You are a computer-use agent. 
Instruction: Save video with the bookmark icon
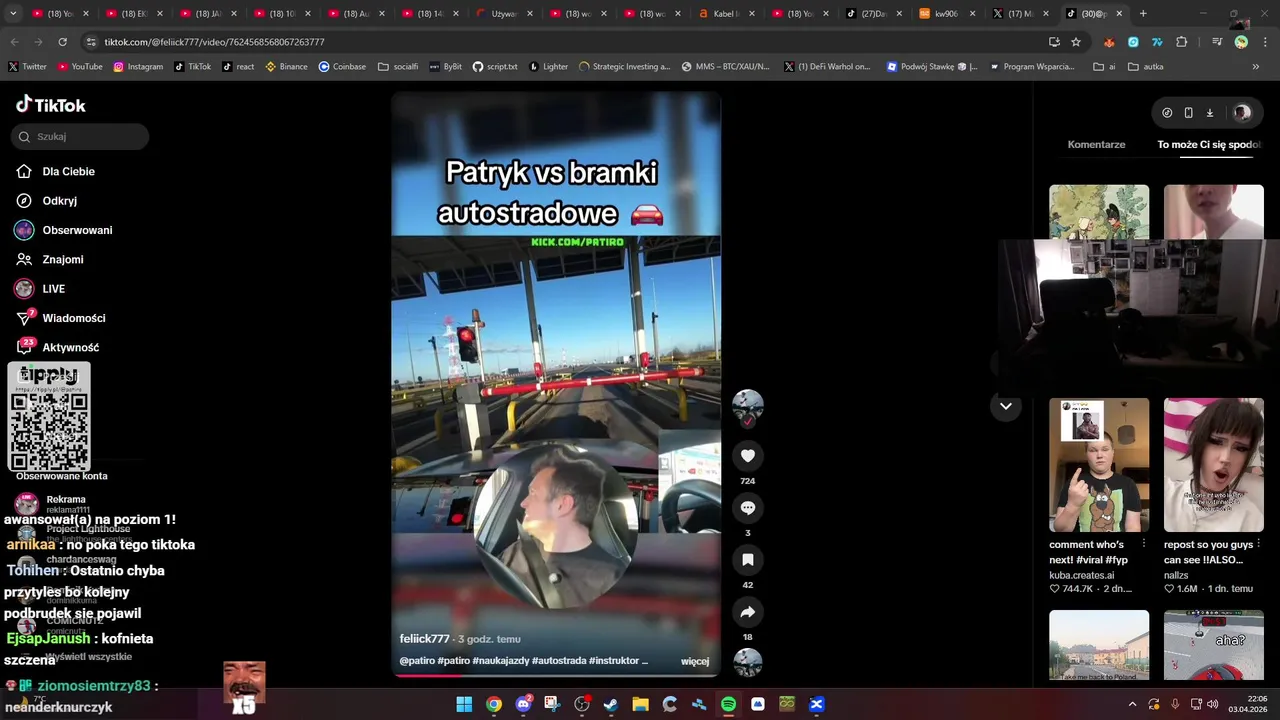click(747, 560)
